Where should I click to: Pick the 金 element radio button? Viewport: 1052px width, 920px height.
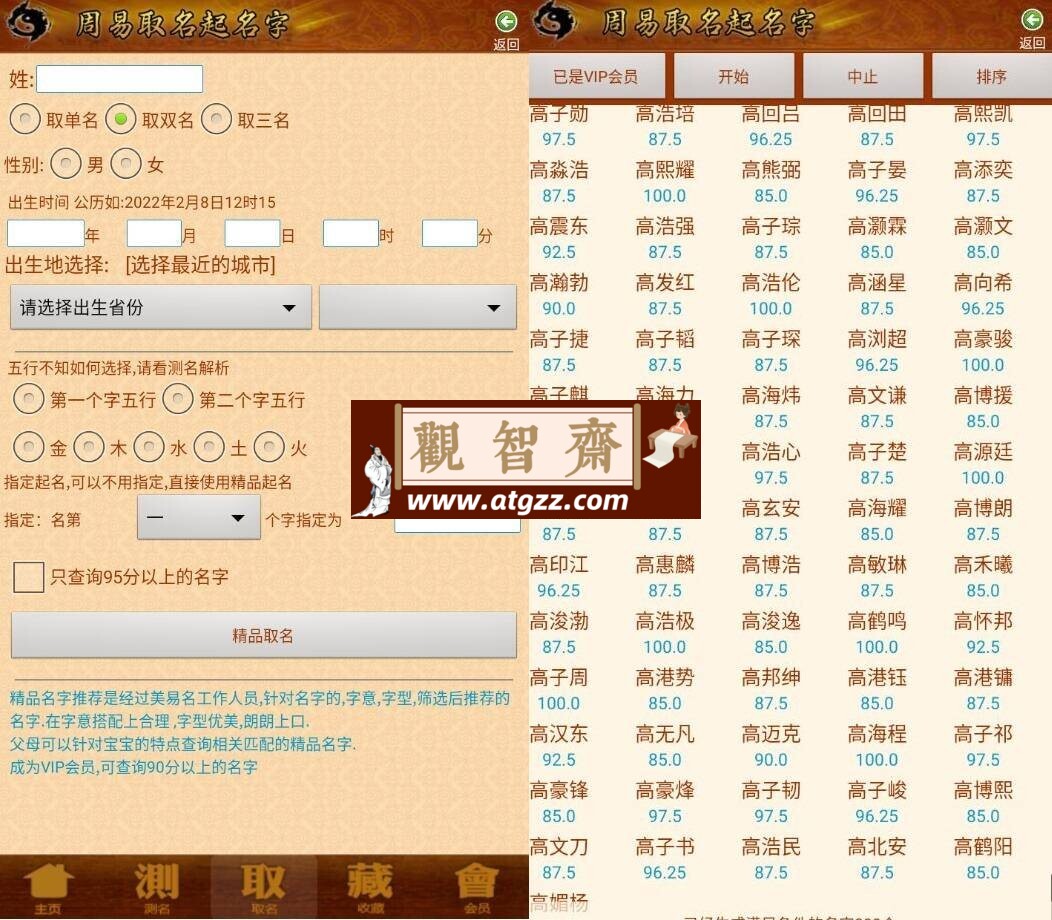coord(29,447)
